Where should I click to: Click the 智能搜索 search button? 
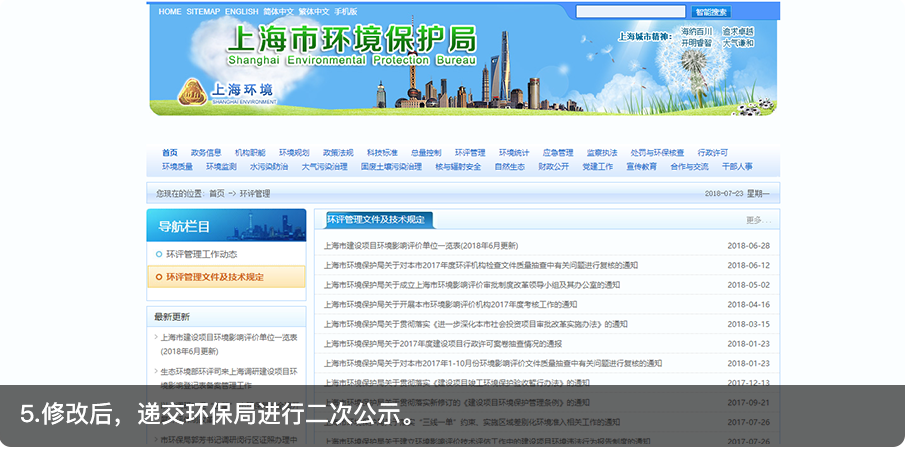711,12
